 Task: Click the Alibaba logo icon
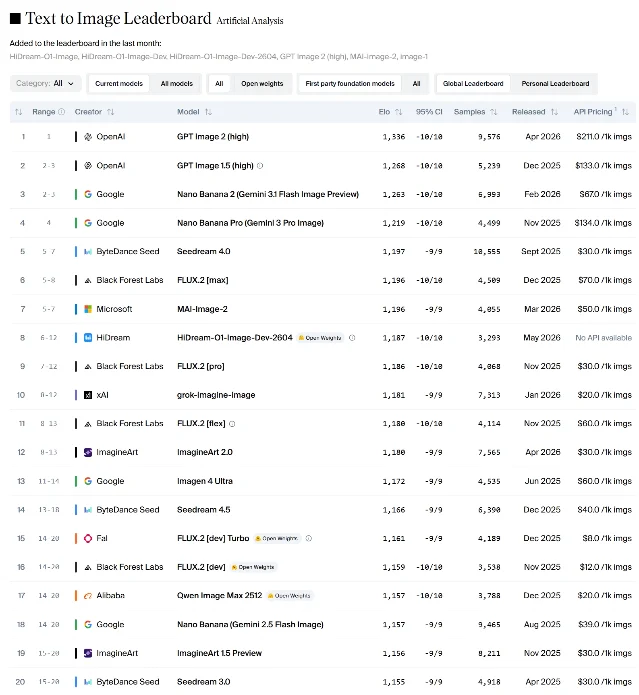click(88, 596)
